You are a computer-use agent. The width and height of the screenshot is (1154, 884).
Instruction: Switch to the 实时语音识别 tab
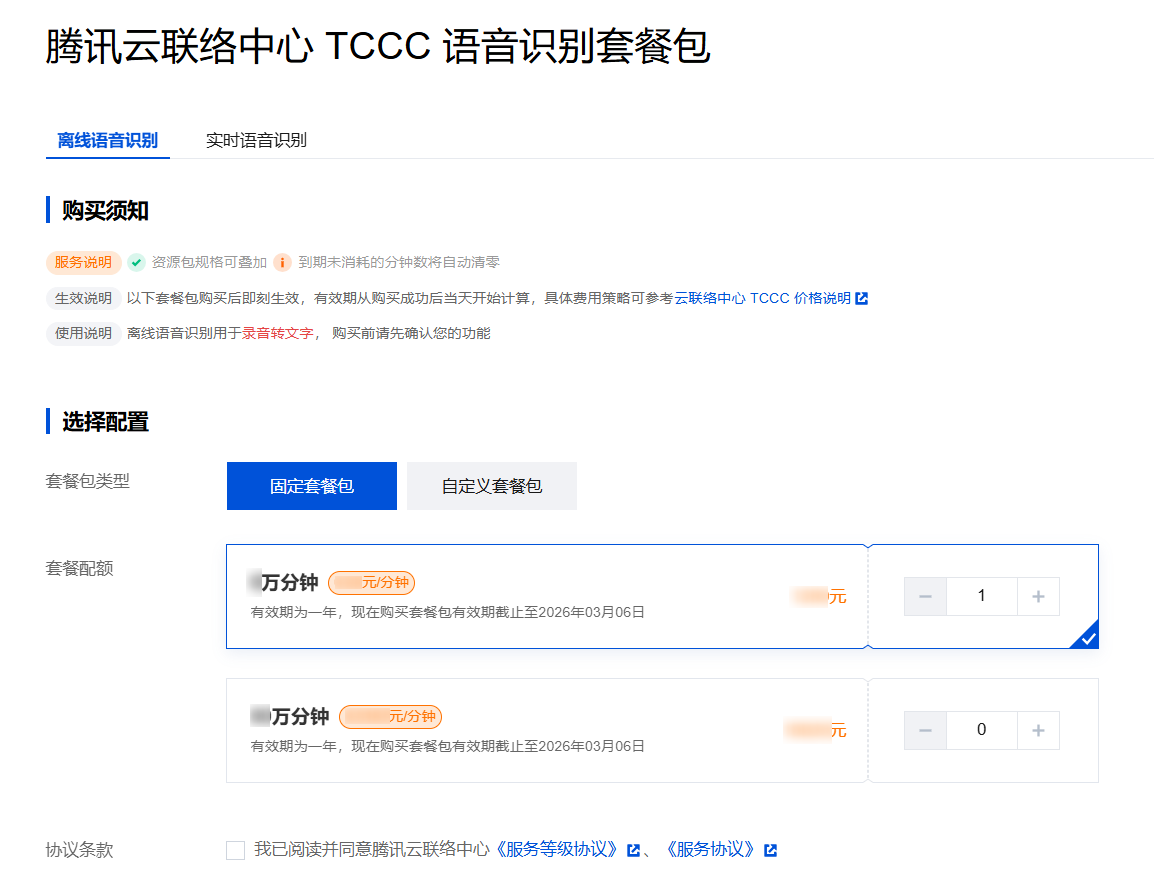(x=256, y=141)
